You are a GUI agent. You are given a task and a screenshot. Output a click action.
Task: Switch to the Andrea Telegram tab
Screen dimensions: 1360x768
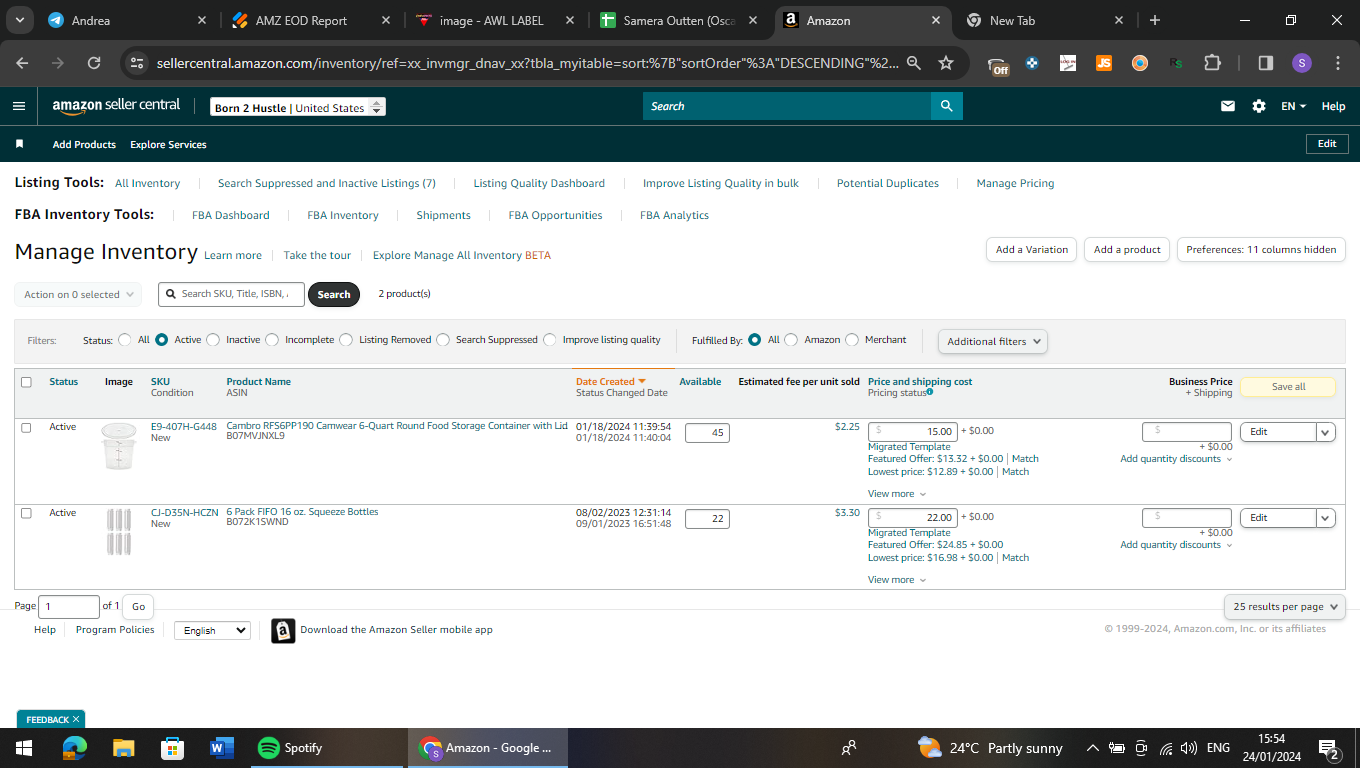(128, 20)
